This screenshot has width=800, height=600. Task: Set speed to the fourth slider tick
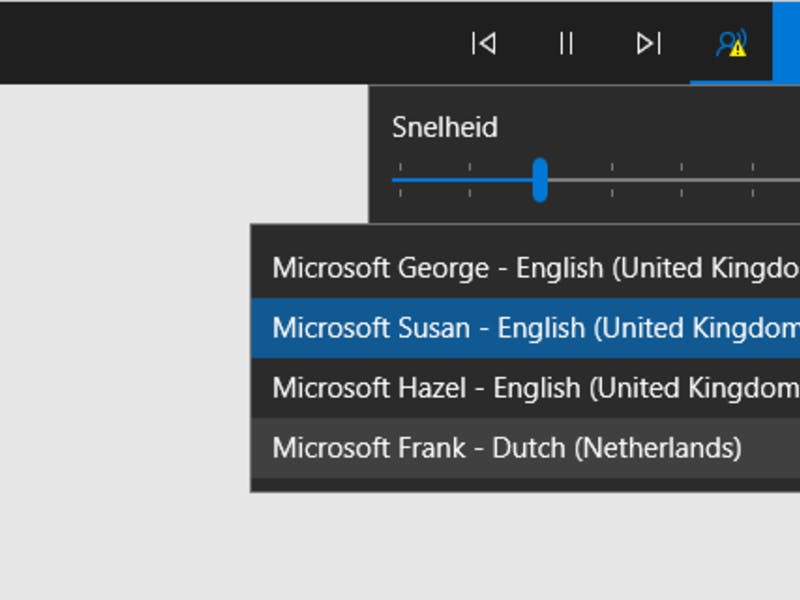[612, 180]
